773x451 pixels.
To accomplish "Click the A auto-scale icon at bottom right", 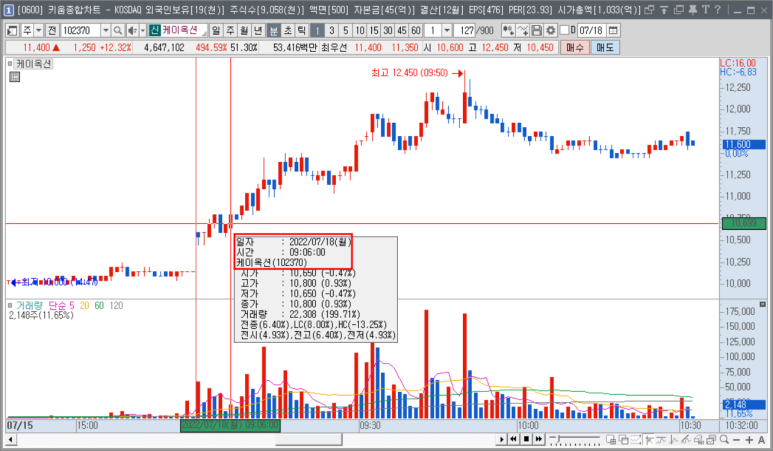I will [x=762, y=440].
